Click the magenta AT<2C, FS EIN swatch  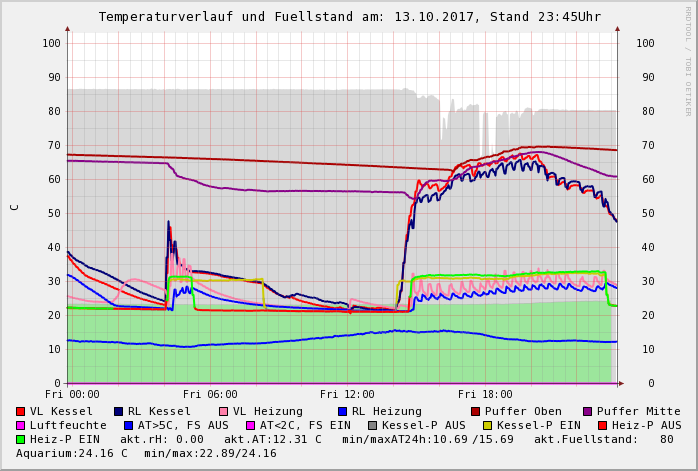point(251,426)
